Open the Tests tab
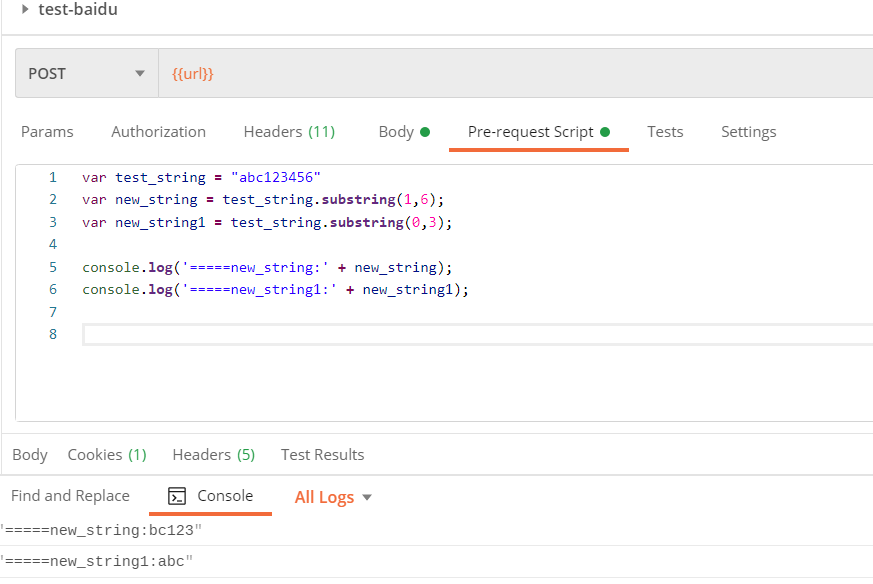 665,132
